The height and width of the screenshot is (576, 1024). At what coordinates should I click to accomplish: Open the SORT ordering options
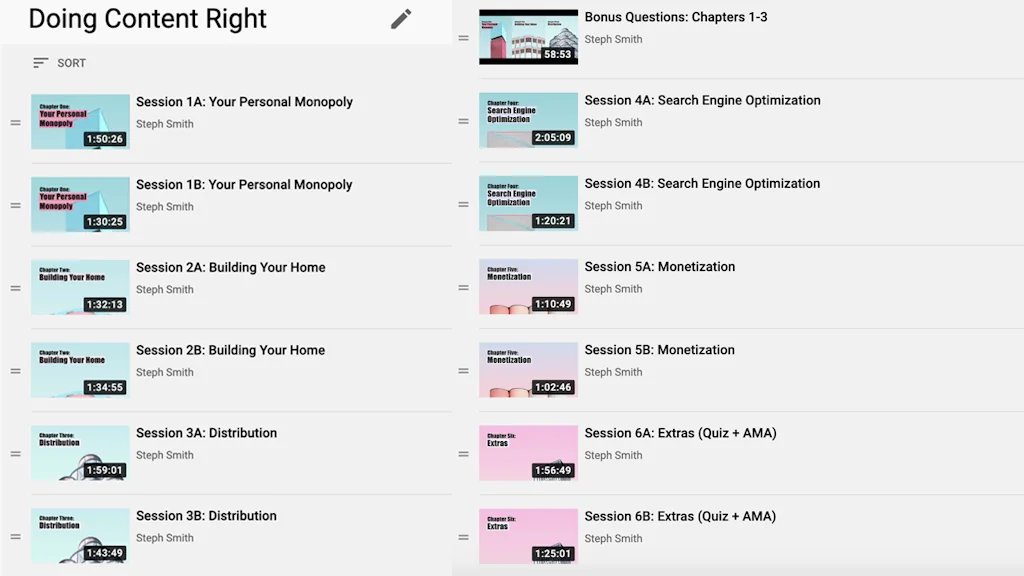coord(60,63)
